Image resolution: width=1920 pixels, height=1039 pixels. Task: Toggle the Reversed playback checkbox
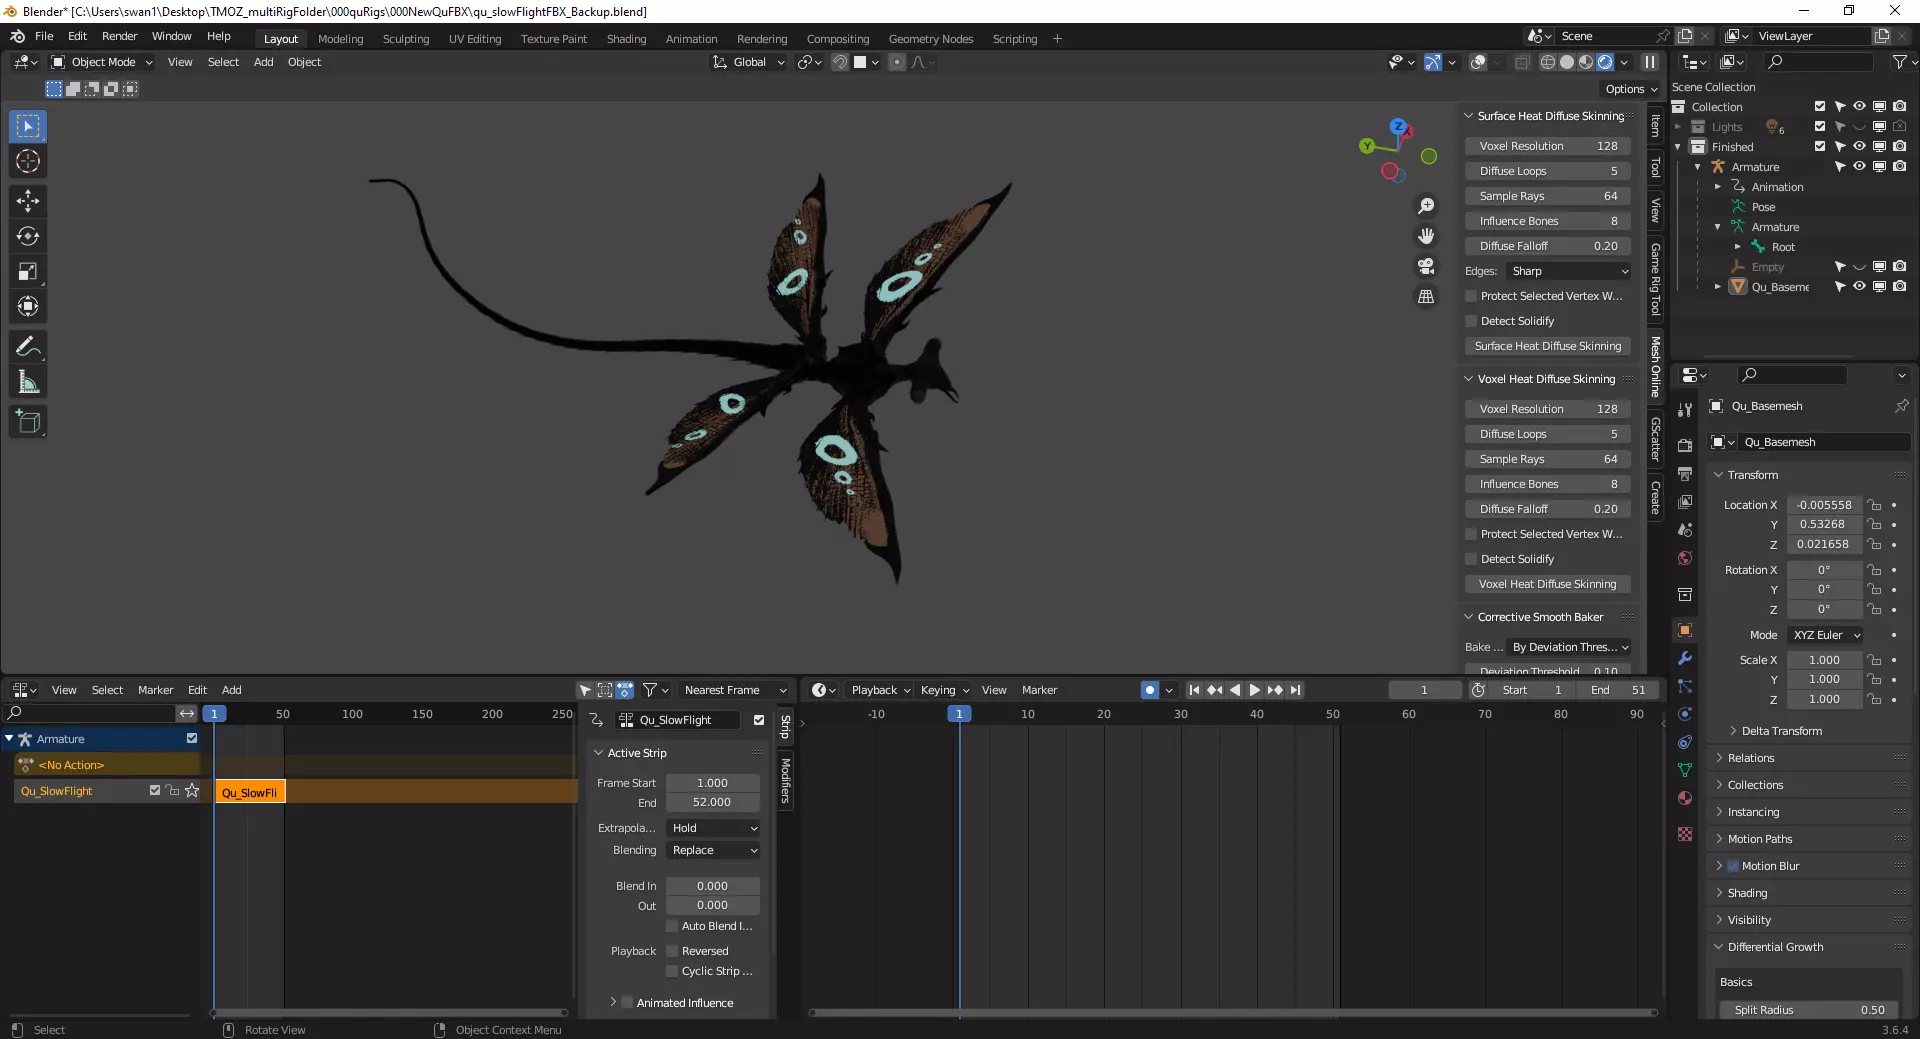(672, 951)
